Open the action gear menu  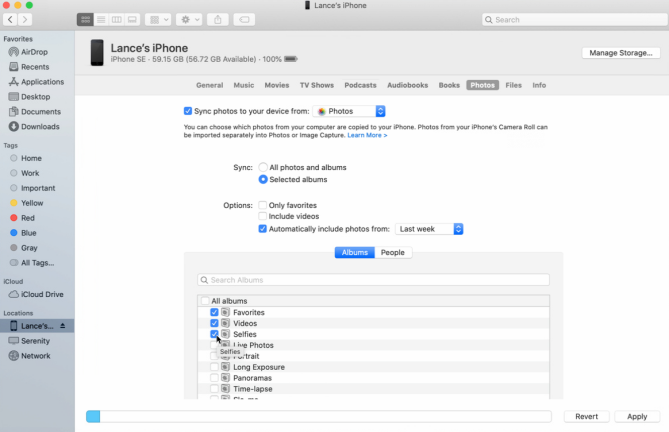tap(189, 20)
